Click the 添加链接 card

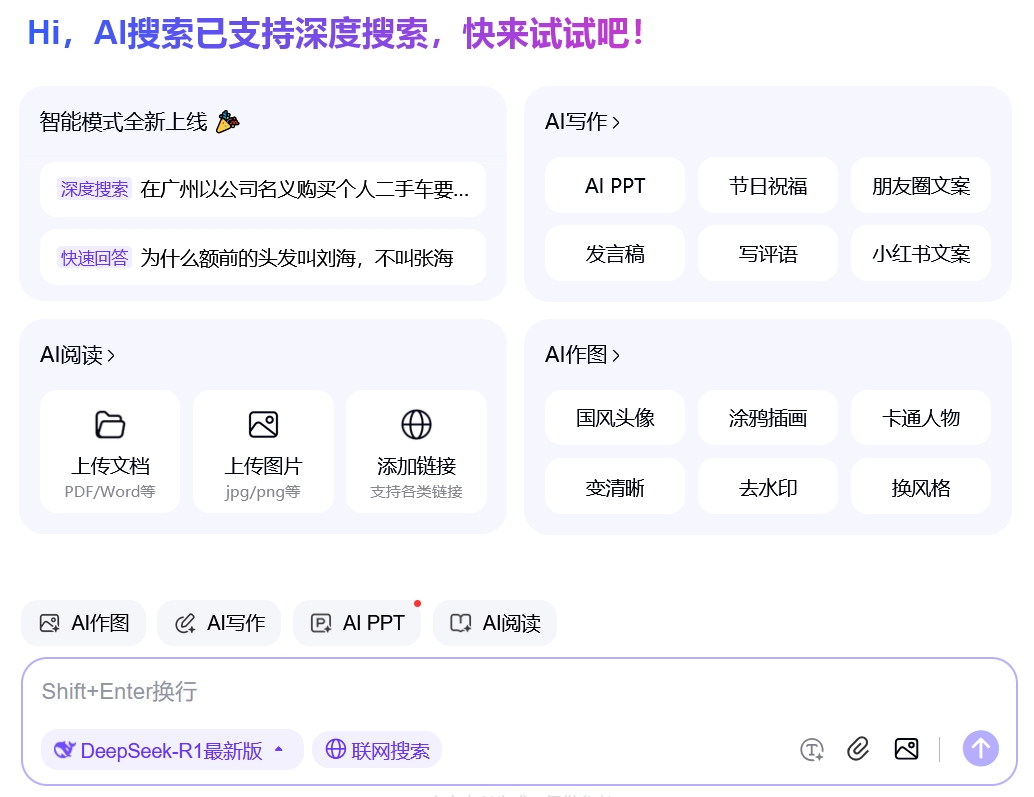[416, 452]
